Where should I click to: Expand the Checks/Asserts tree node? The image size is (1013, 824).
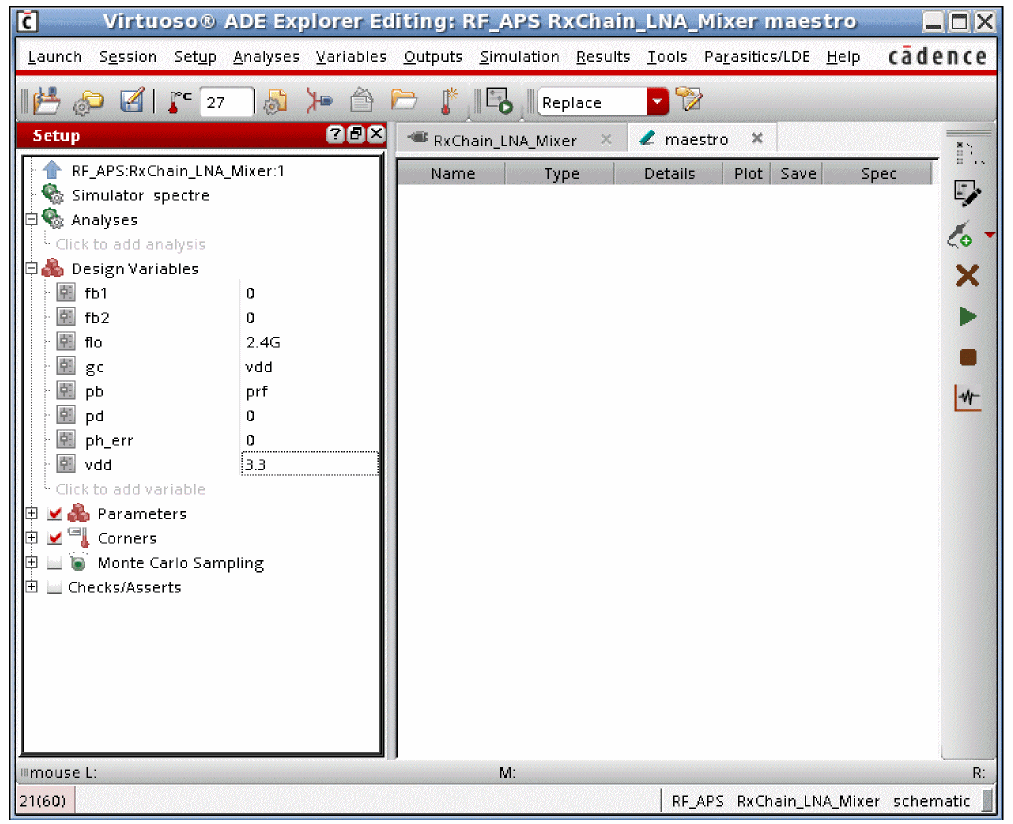tap(31, 587)
